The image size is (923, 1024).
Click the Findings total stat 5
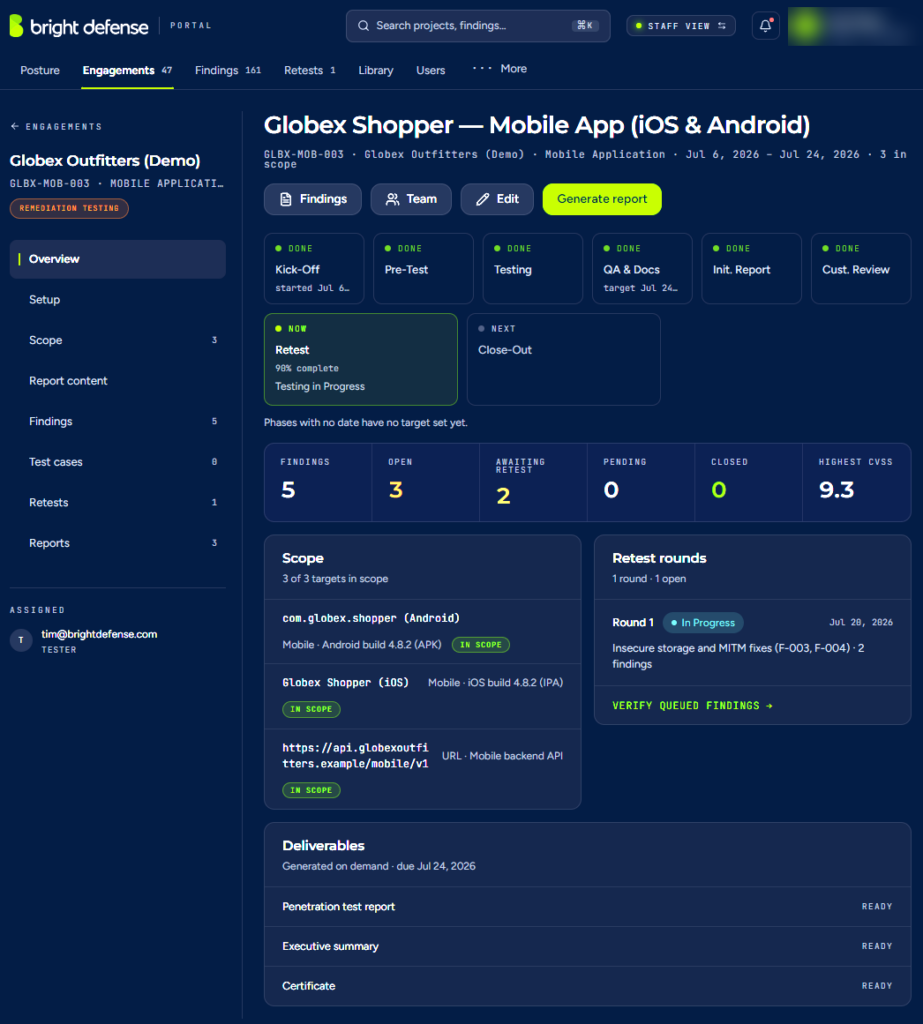point(288,490)
